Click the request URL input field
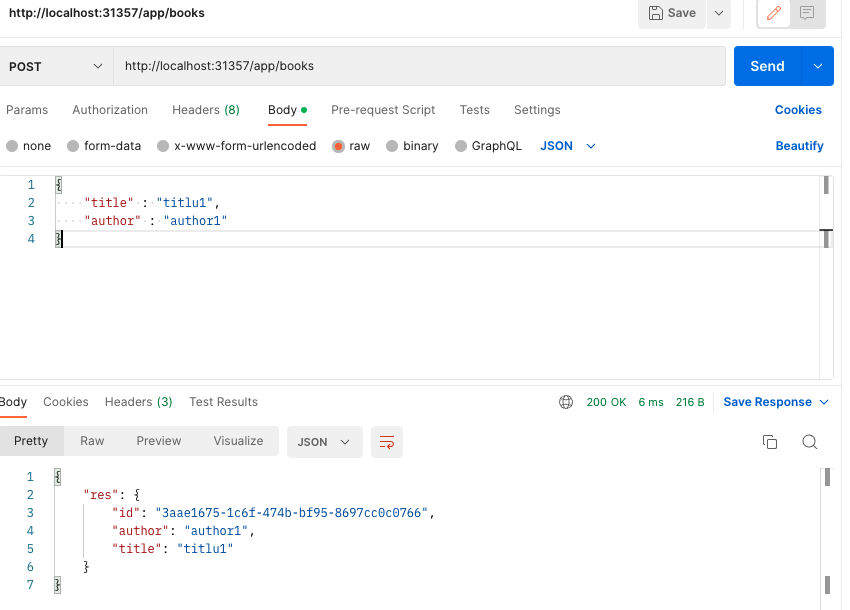This screenshot has height=610, width=850. pyautogui.click(x=418, y=66)
